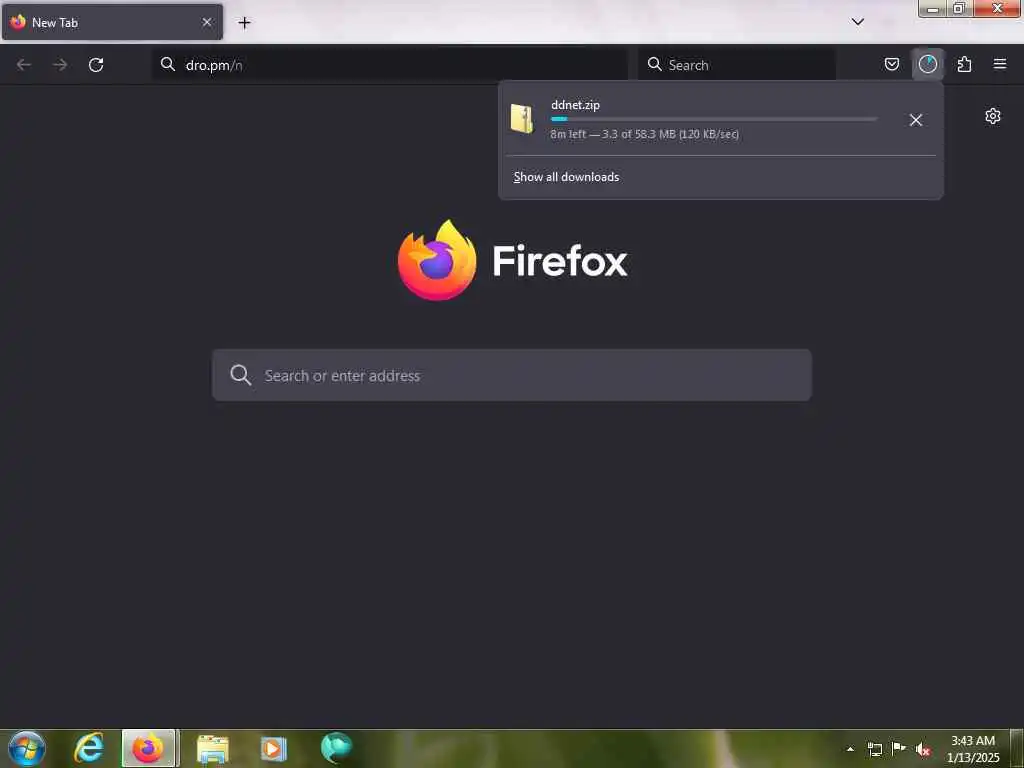The height and width of the screenshot is (768, 1024).
Task: Open Show all downloads
Action: point(566,177)
